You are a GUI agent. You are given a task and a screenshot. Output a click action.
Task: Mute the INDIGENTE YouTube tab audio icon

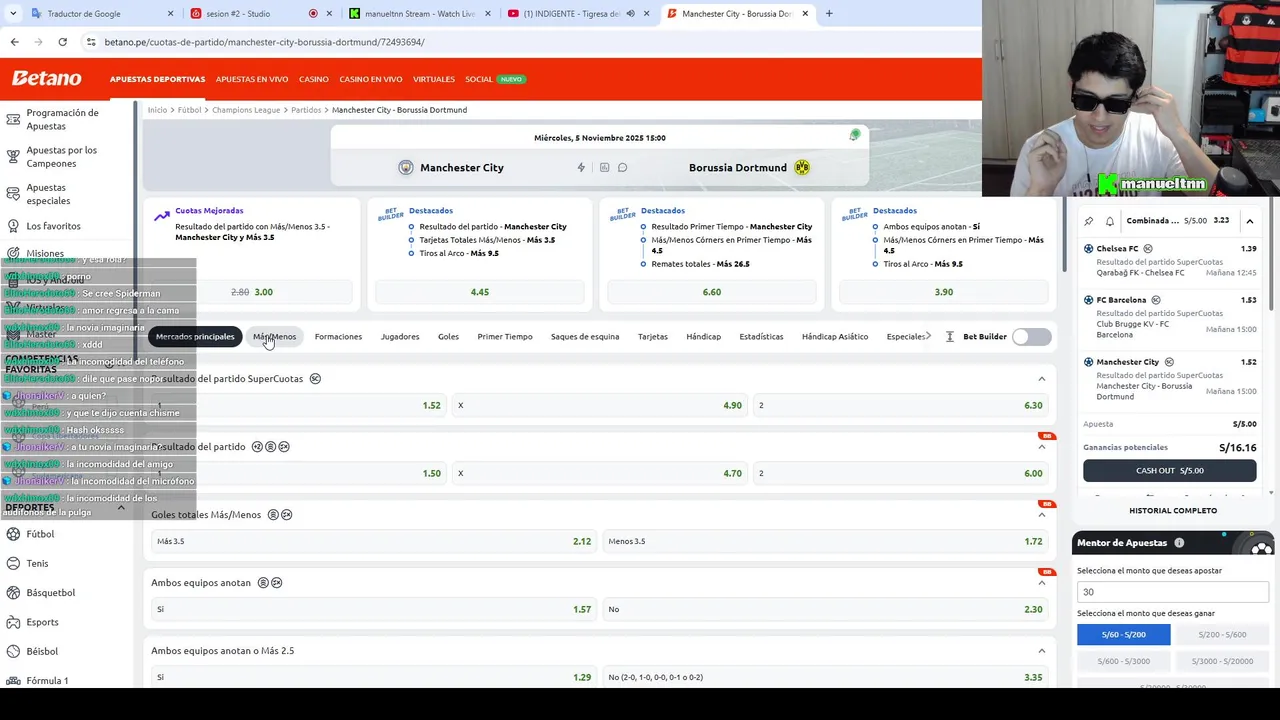[x=630, y=14]
